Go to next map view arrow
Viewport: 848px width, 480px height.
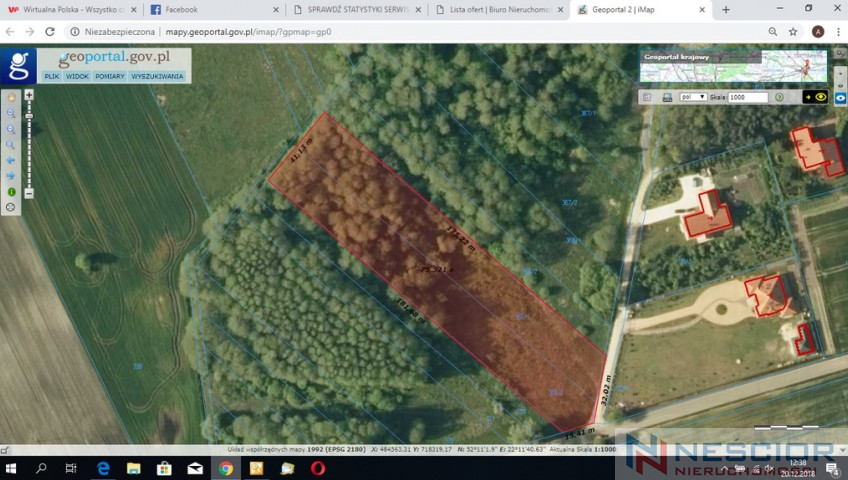point(11,176)
